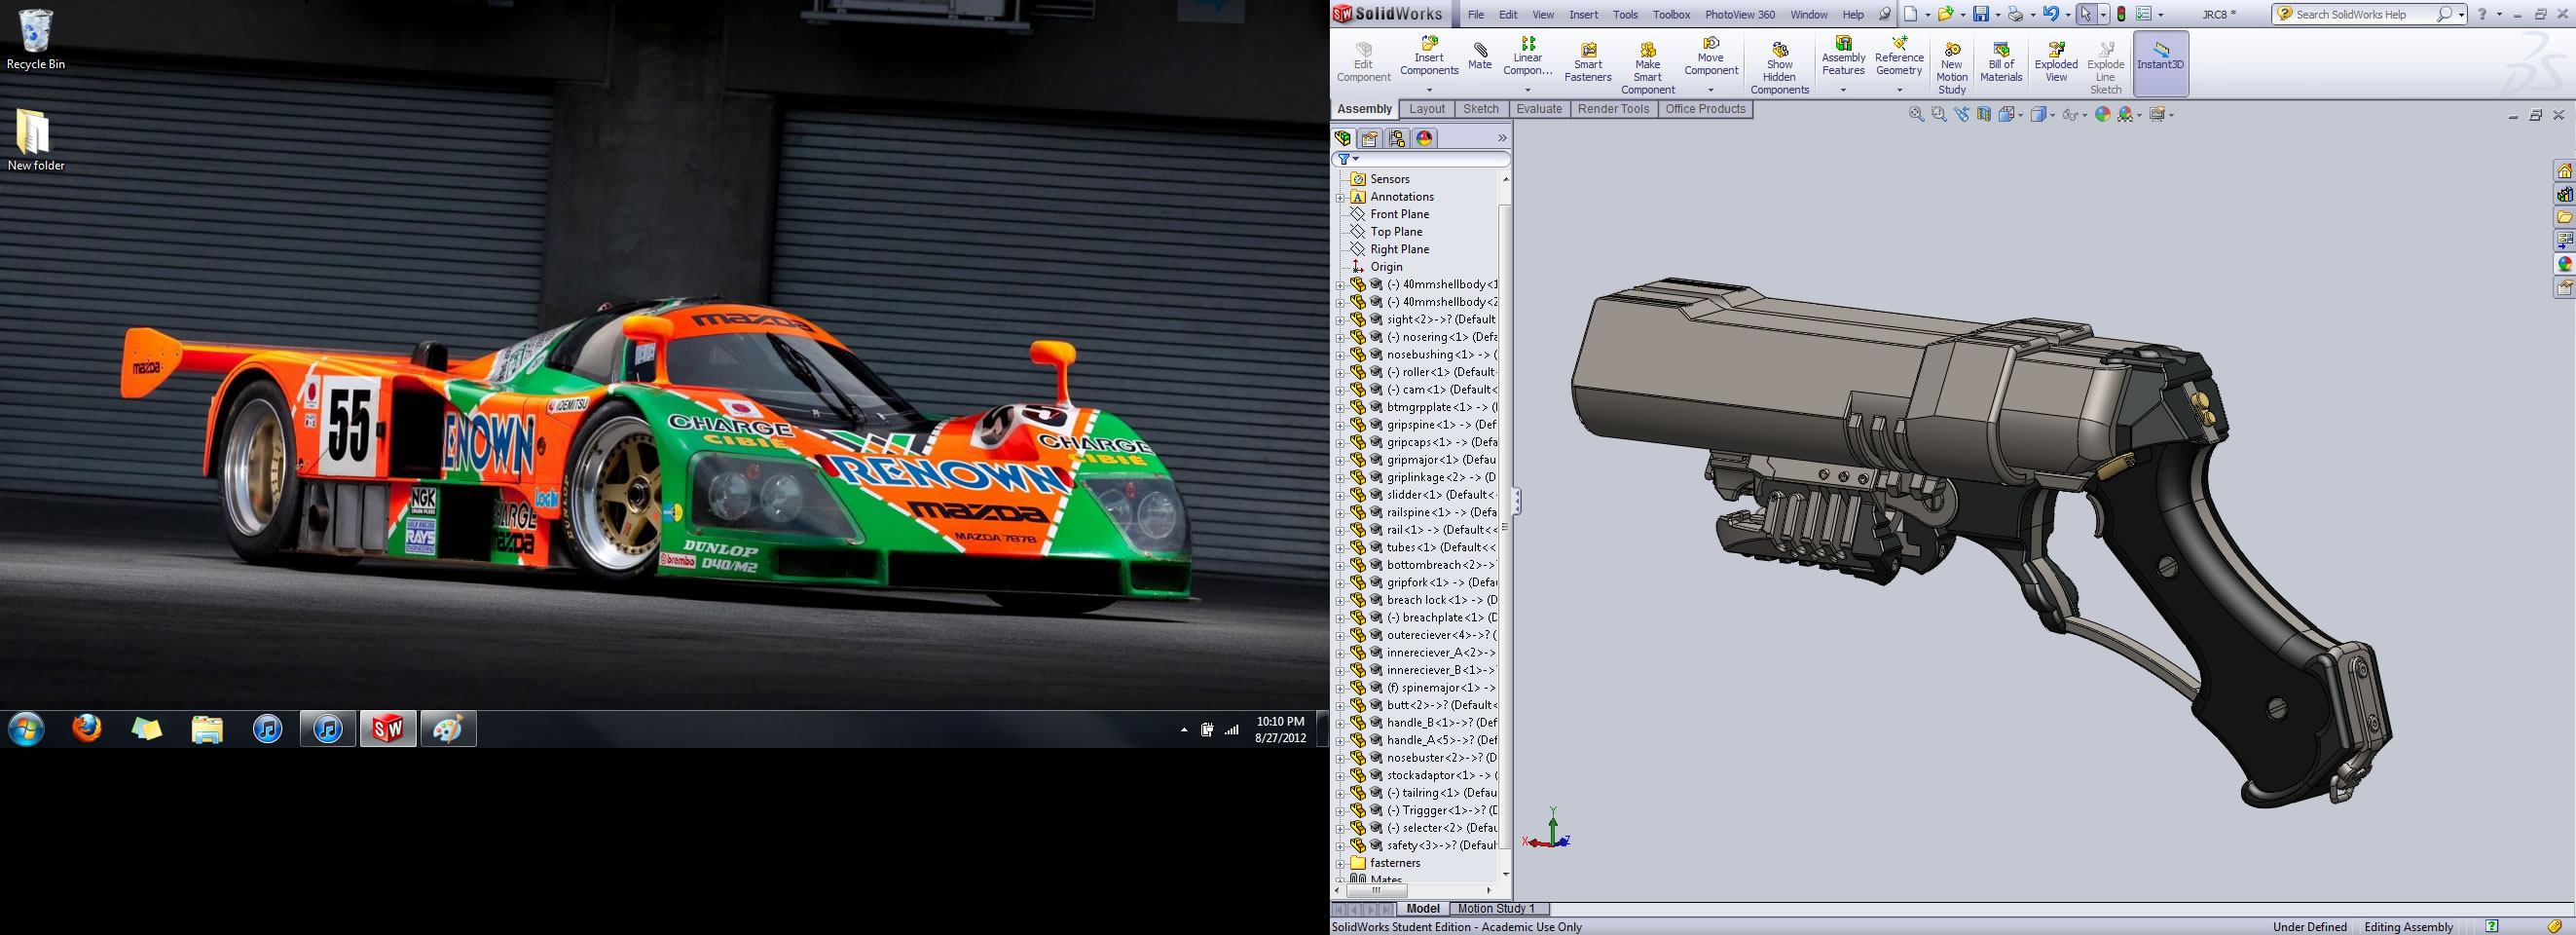Expand the Annotations tree node
Image resolution: width=2576 pixels, height=935 pixels.
tap(1340, 197)
